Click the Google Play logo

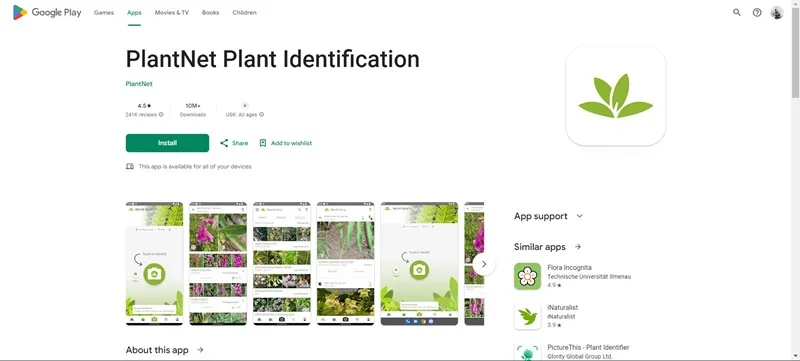coord(47,12)
